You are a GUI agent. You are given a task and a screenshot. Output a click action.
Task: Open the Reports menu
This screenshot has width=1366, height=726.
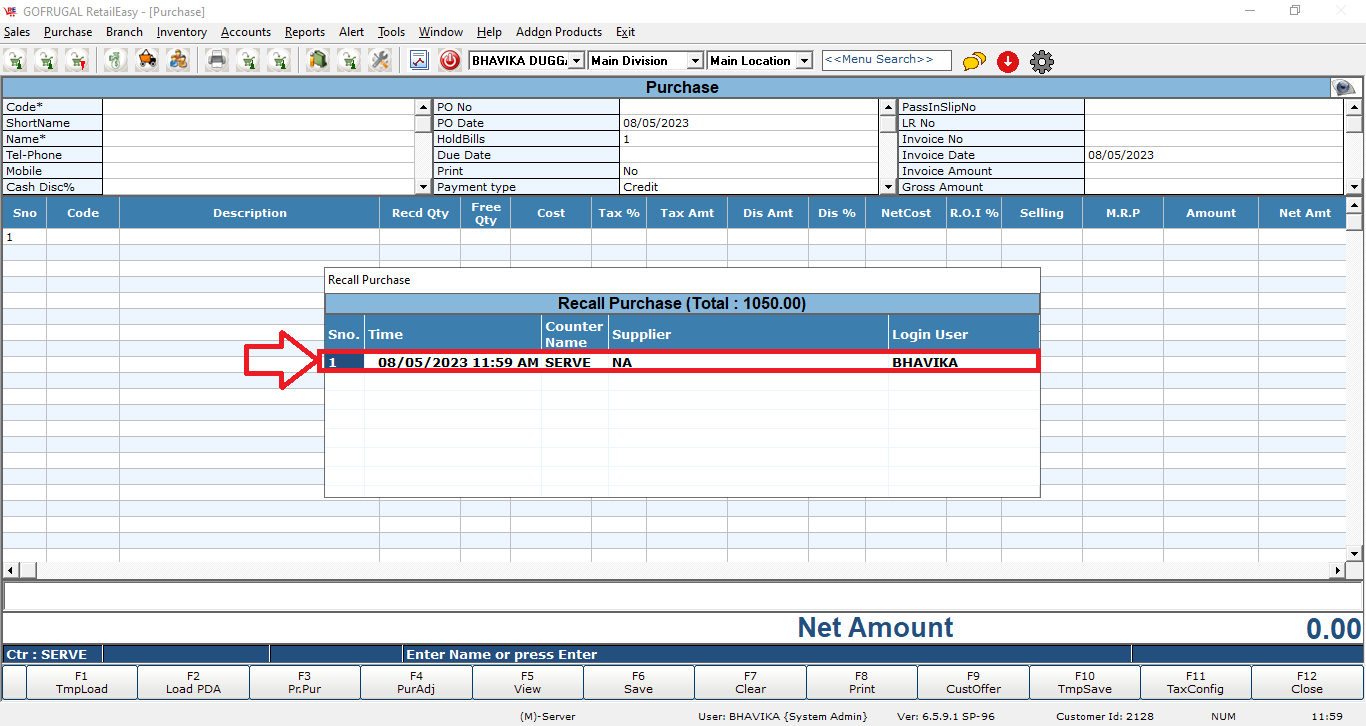click(x=304, y=32)
